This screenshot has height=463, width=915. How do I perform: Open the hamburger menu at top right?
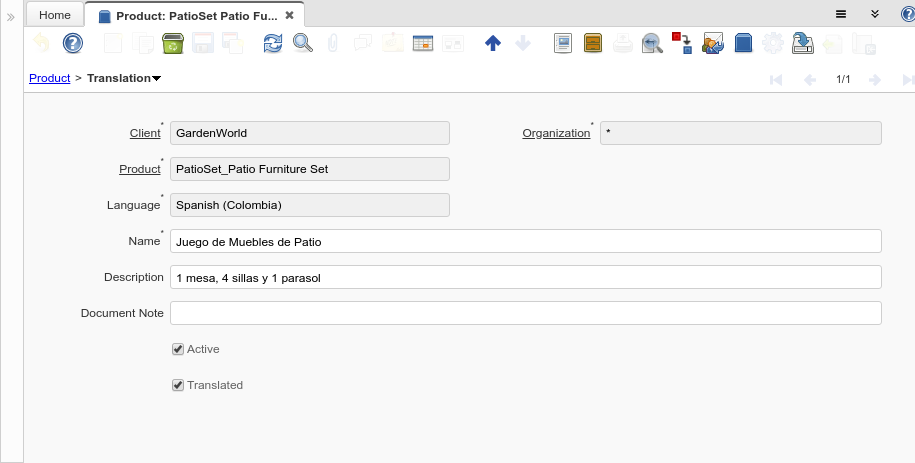click(x=841, y=14)
